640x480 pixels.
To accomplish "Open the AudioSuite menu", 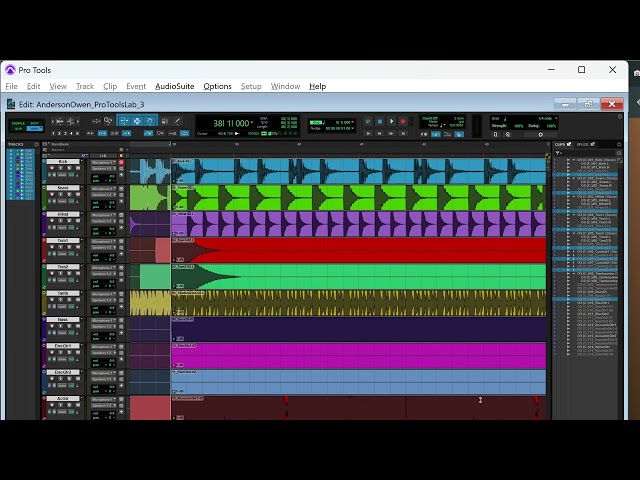I will click(175, 86).
